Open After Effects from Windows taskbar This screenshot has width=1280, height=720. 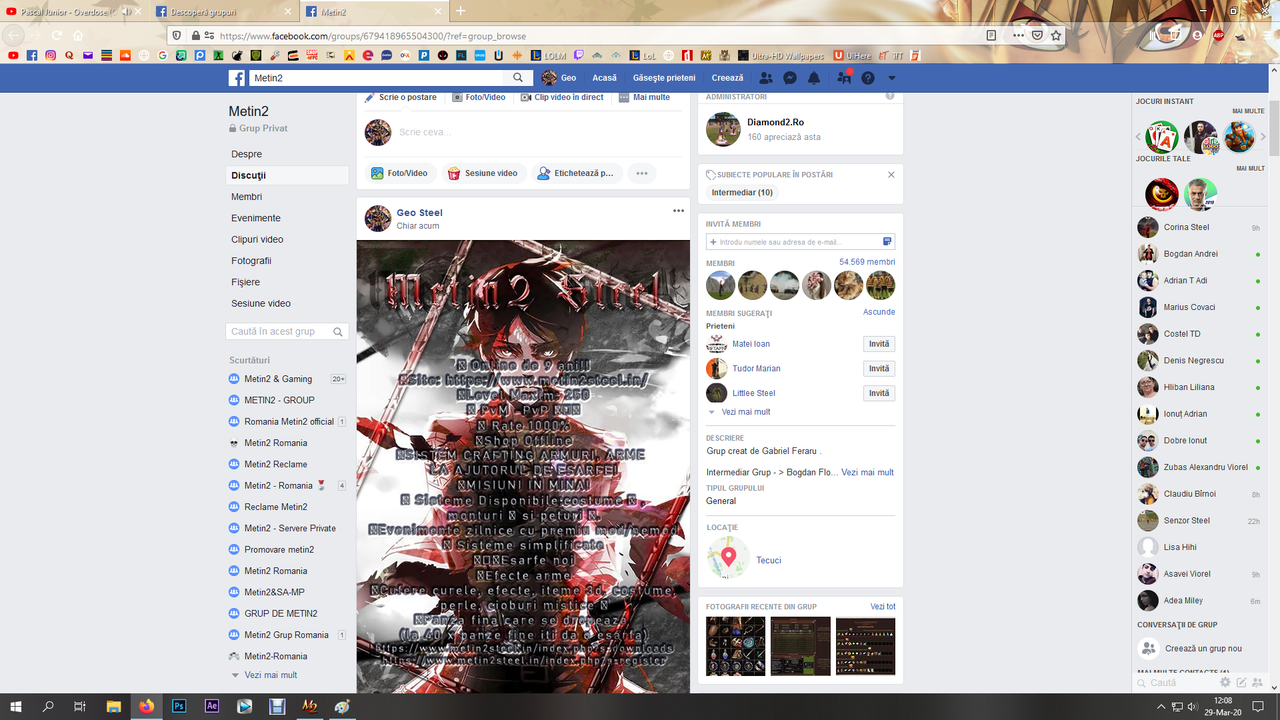(x=211, y=706)
